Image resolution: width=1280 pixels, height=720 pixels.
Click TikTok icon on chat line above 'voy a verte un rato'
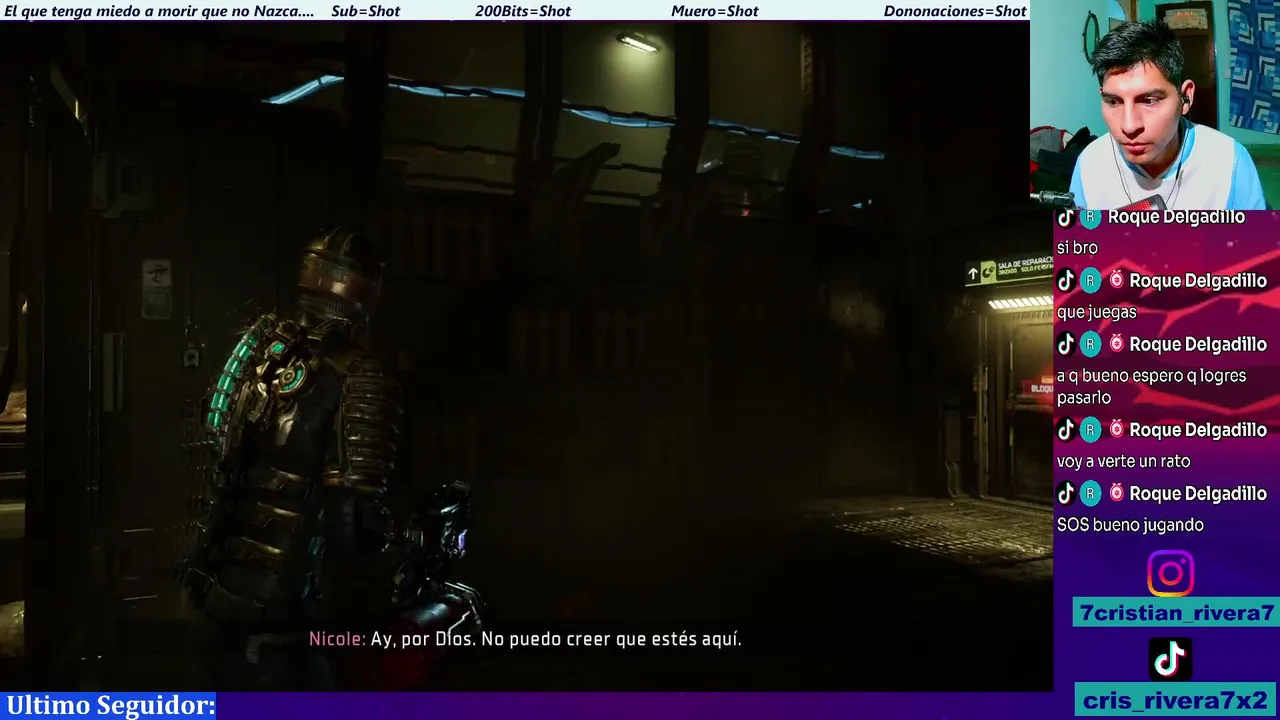point(1066,430)
